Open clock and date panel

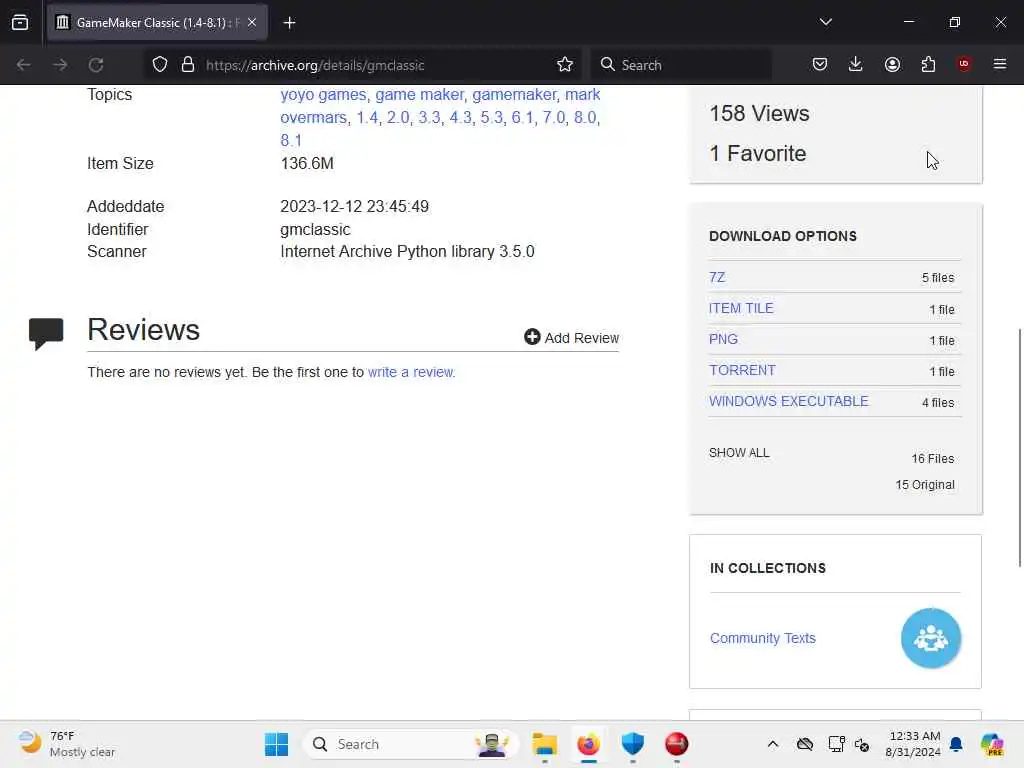[913, 744]
